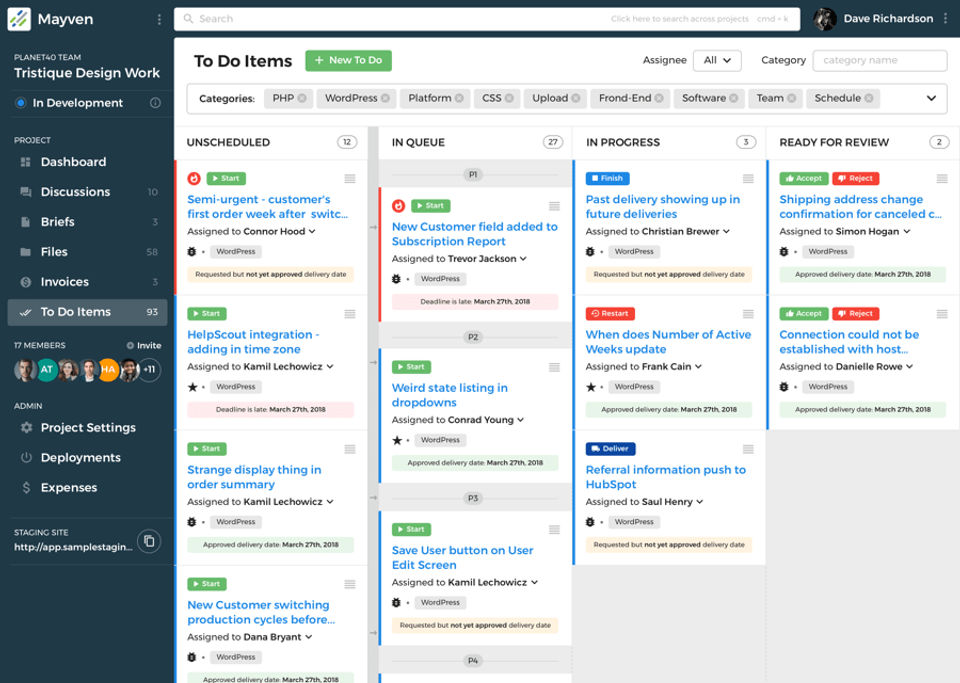The width and height of the screenshot is (960, 683).
Task: Click Invite members link
Action: [x=144, y=345]
